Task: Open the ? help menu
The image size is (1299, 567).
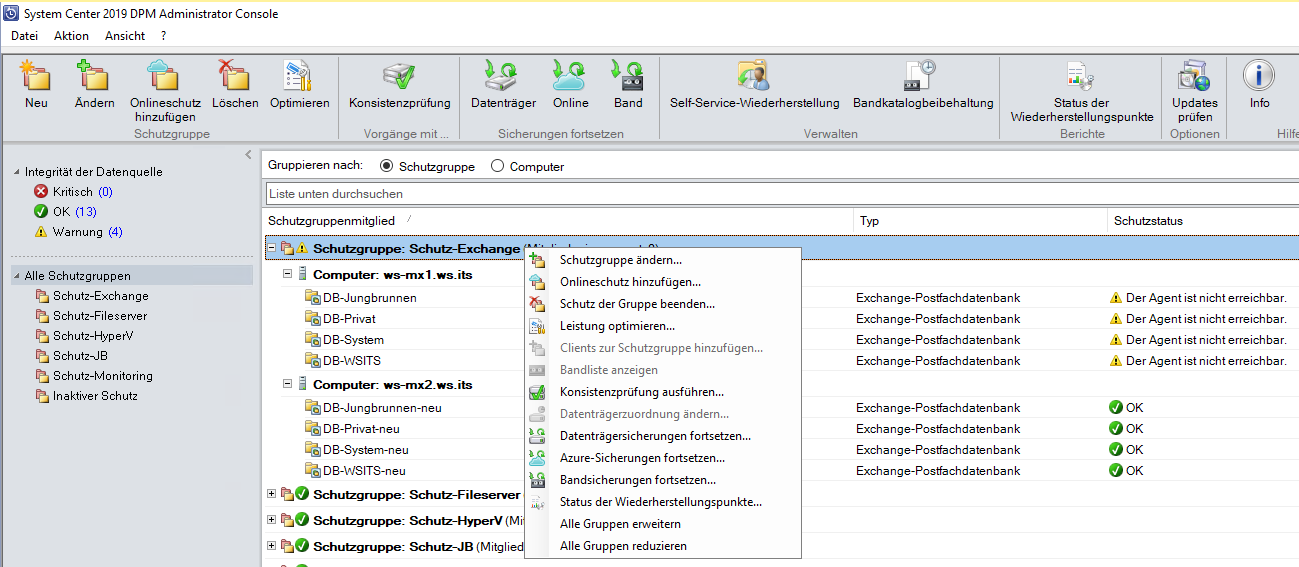Action: click(x=163, y=35)
